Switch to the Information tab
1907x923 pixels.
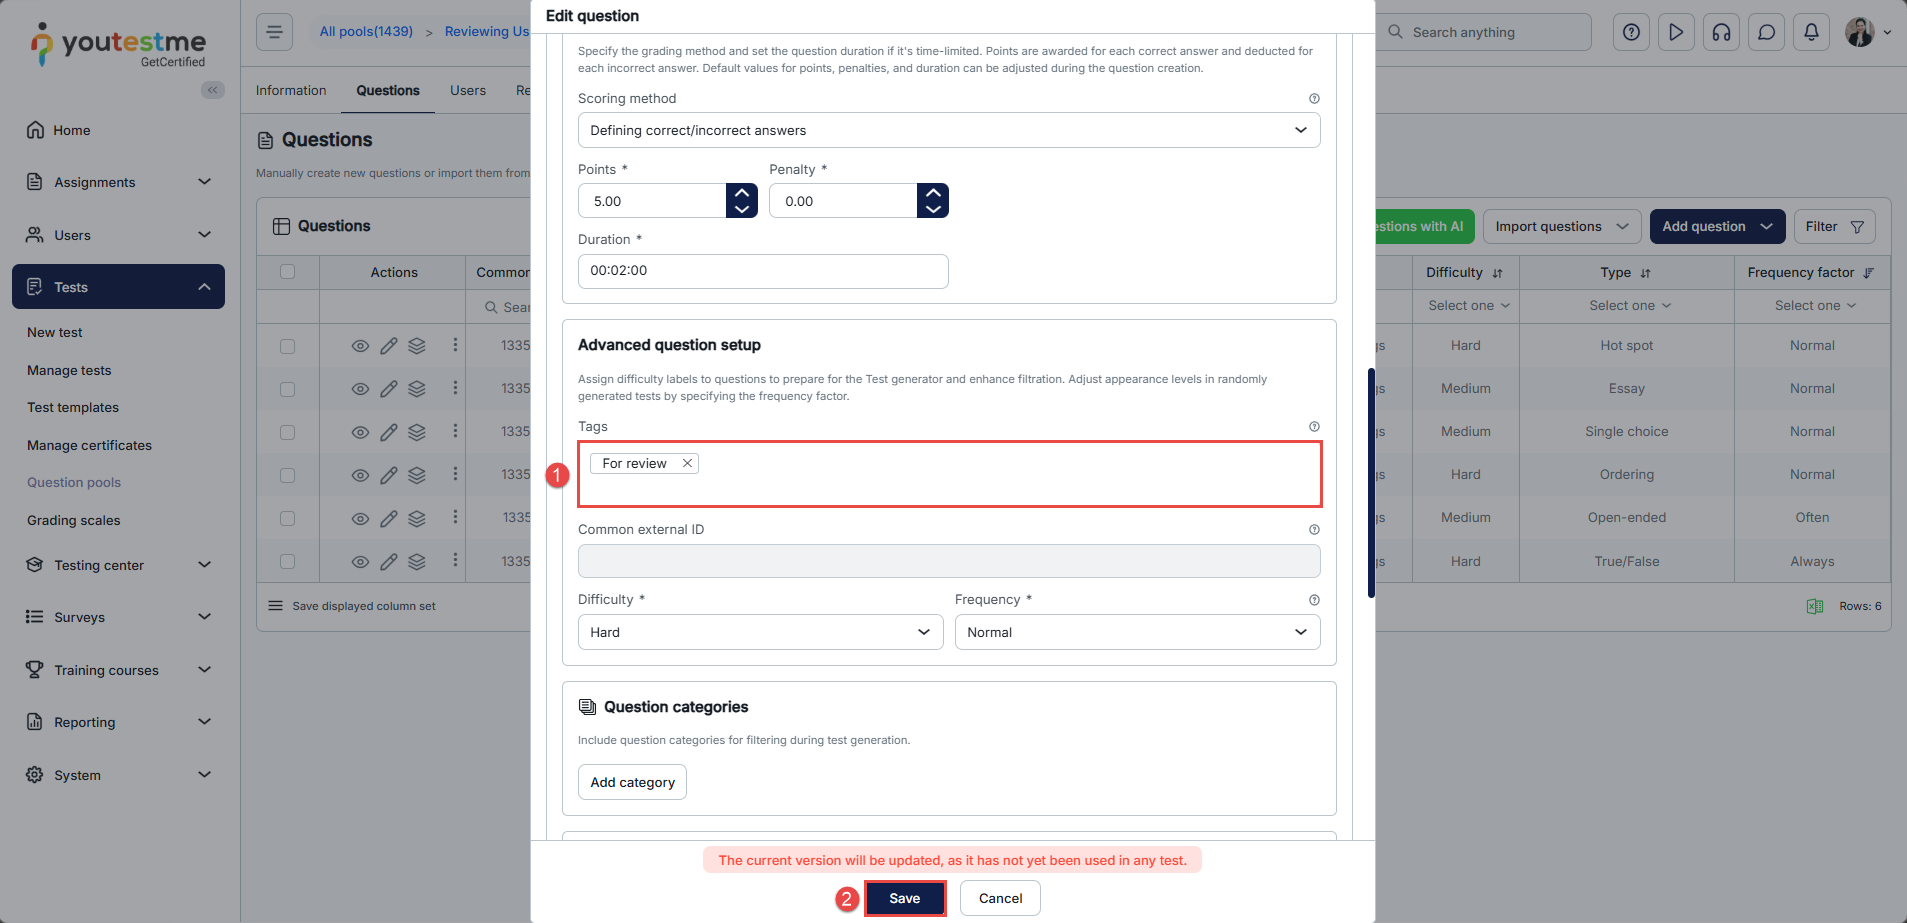click(291, 90)
